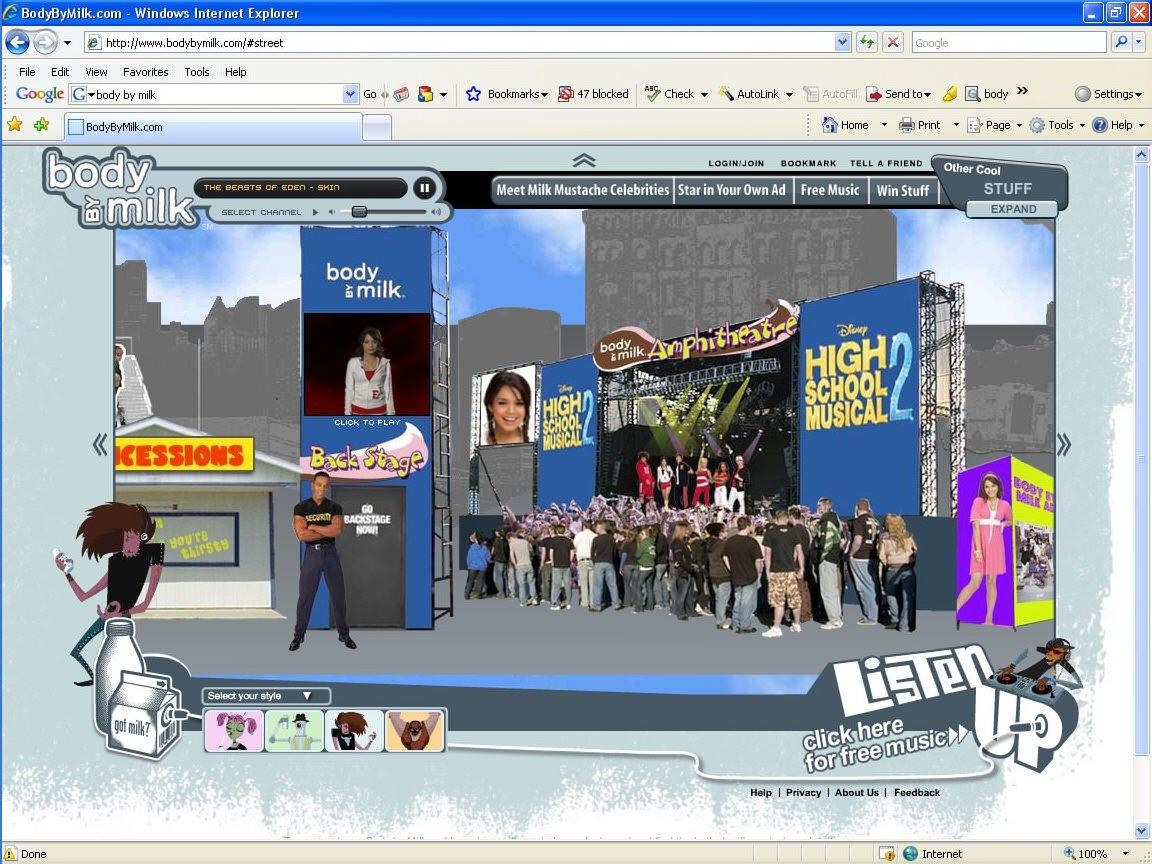Open the Print options dropdown arrow

(x=956, y=125)
